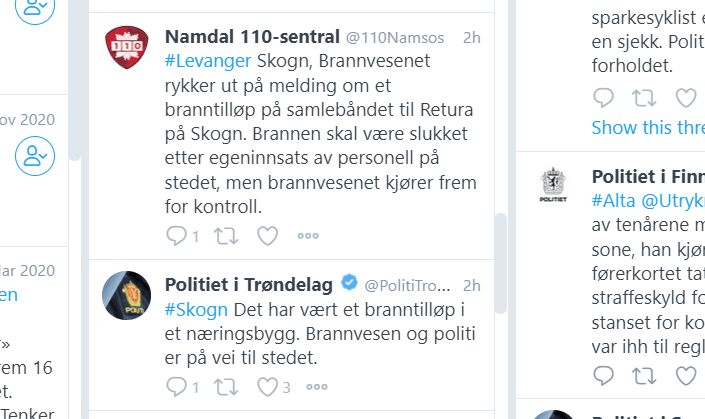Retweet the Politiet i Finnmark tweet
The width and height of the screenshot is (705, 419).
point(645,375)
